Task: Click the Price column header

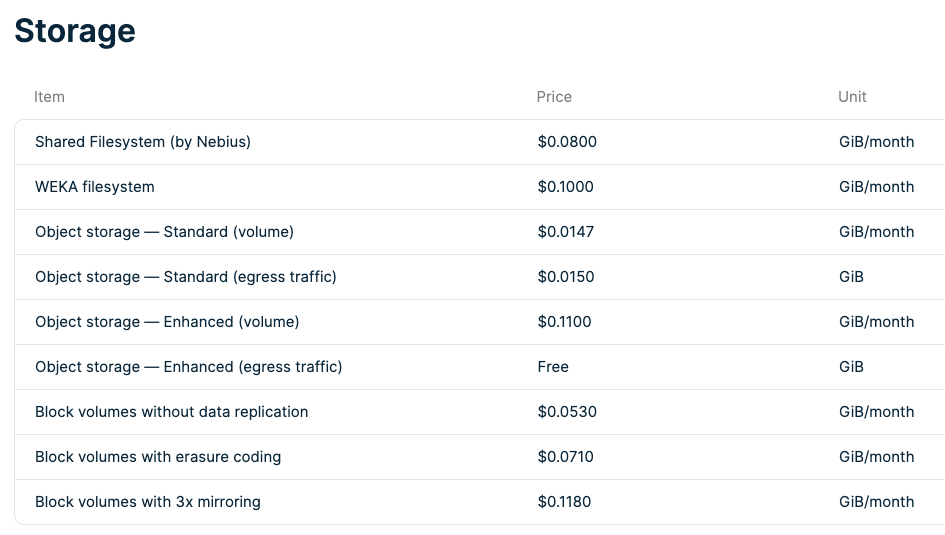Action: [554, 97]
